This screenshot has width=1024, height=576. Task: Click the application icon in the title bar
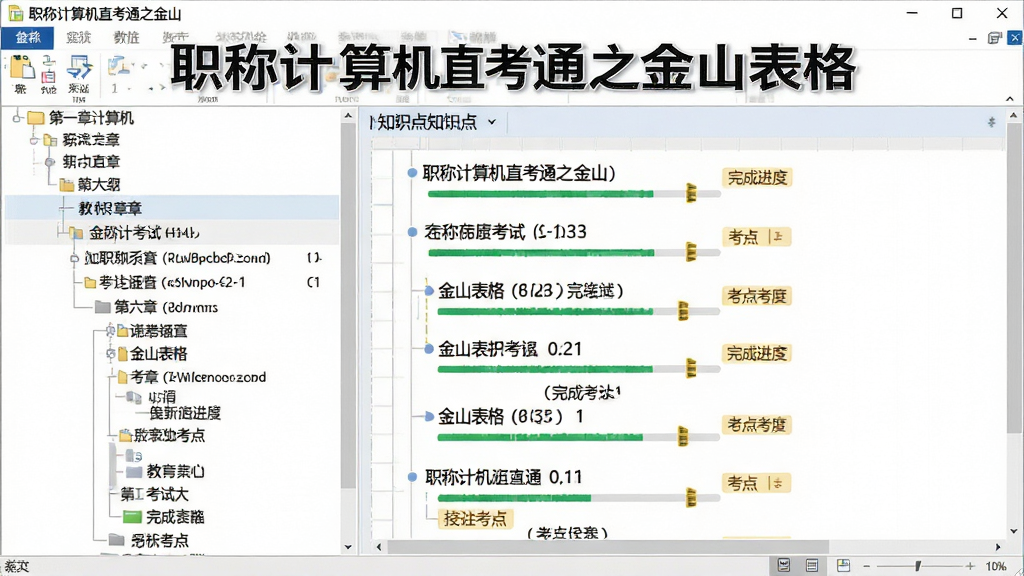[16, 13]
